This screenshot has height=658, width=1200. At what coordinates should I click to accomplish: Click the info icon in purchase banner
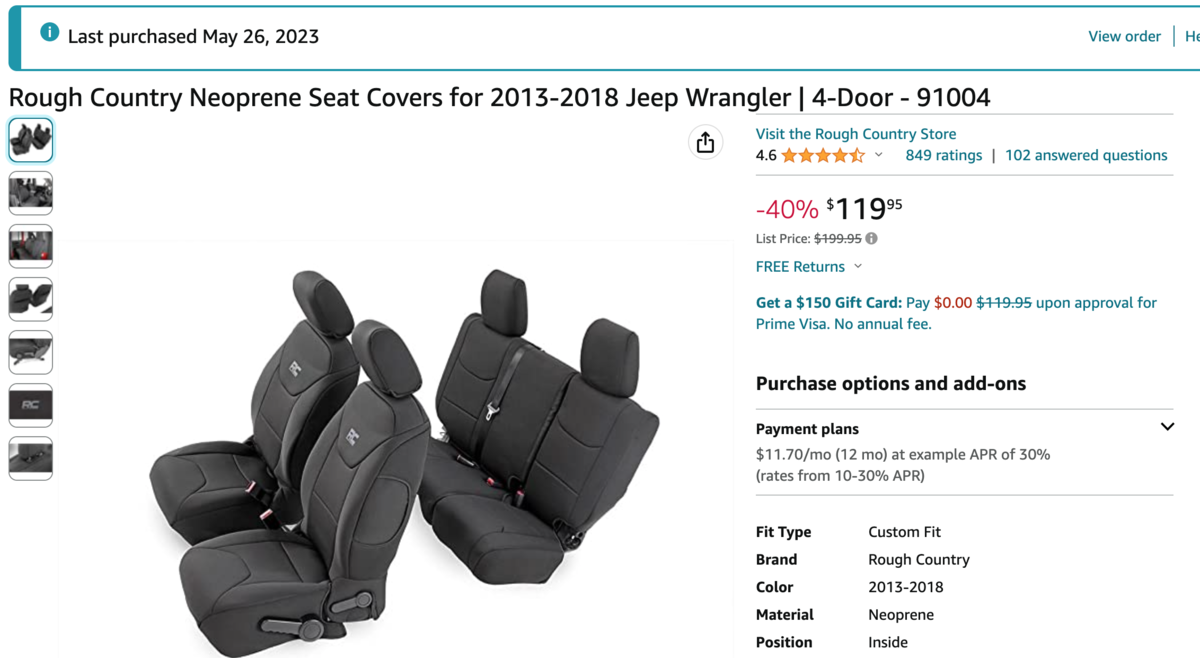(49, 33)
